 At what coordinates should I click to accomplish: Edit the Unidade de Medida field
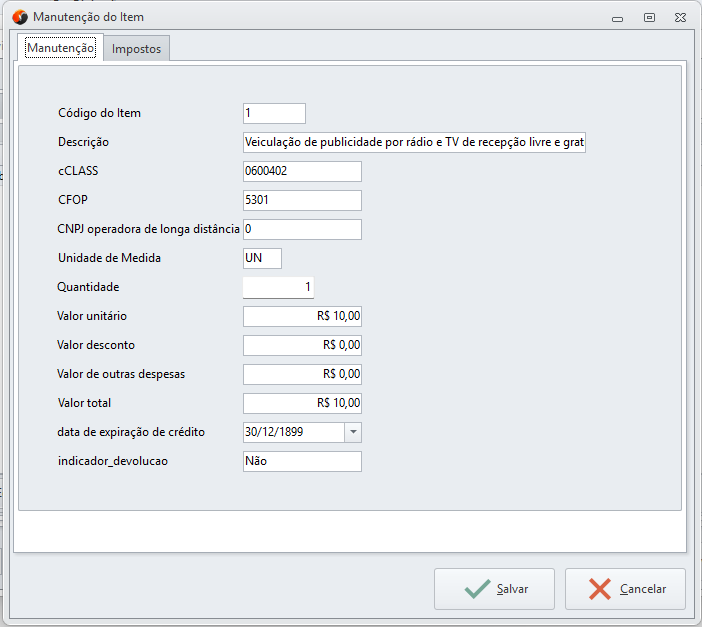coord(262,259)
